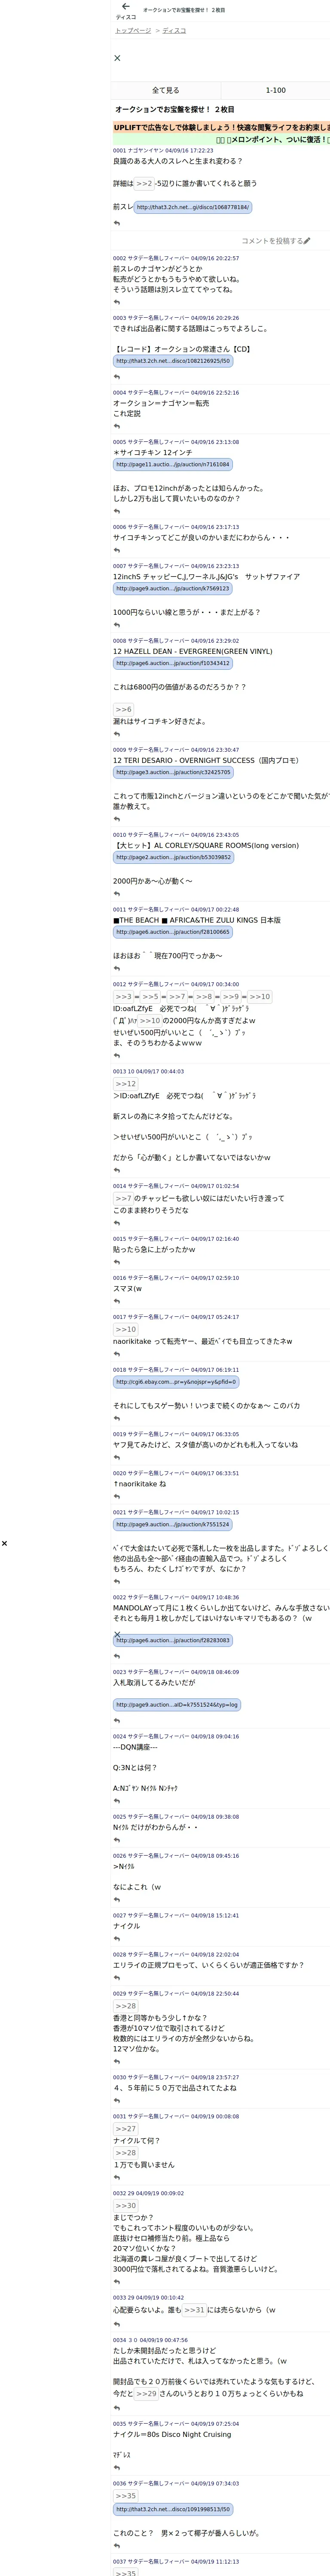Image resolution: width=330 pixels, height=2576 pixels.
Task: Click the コメントを投稿する text
Action: pos(272,241)
